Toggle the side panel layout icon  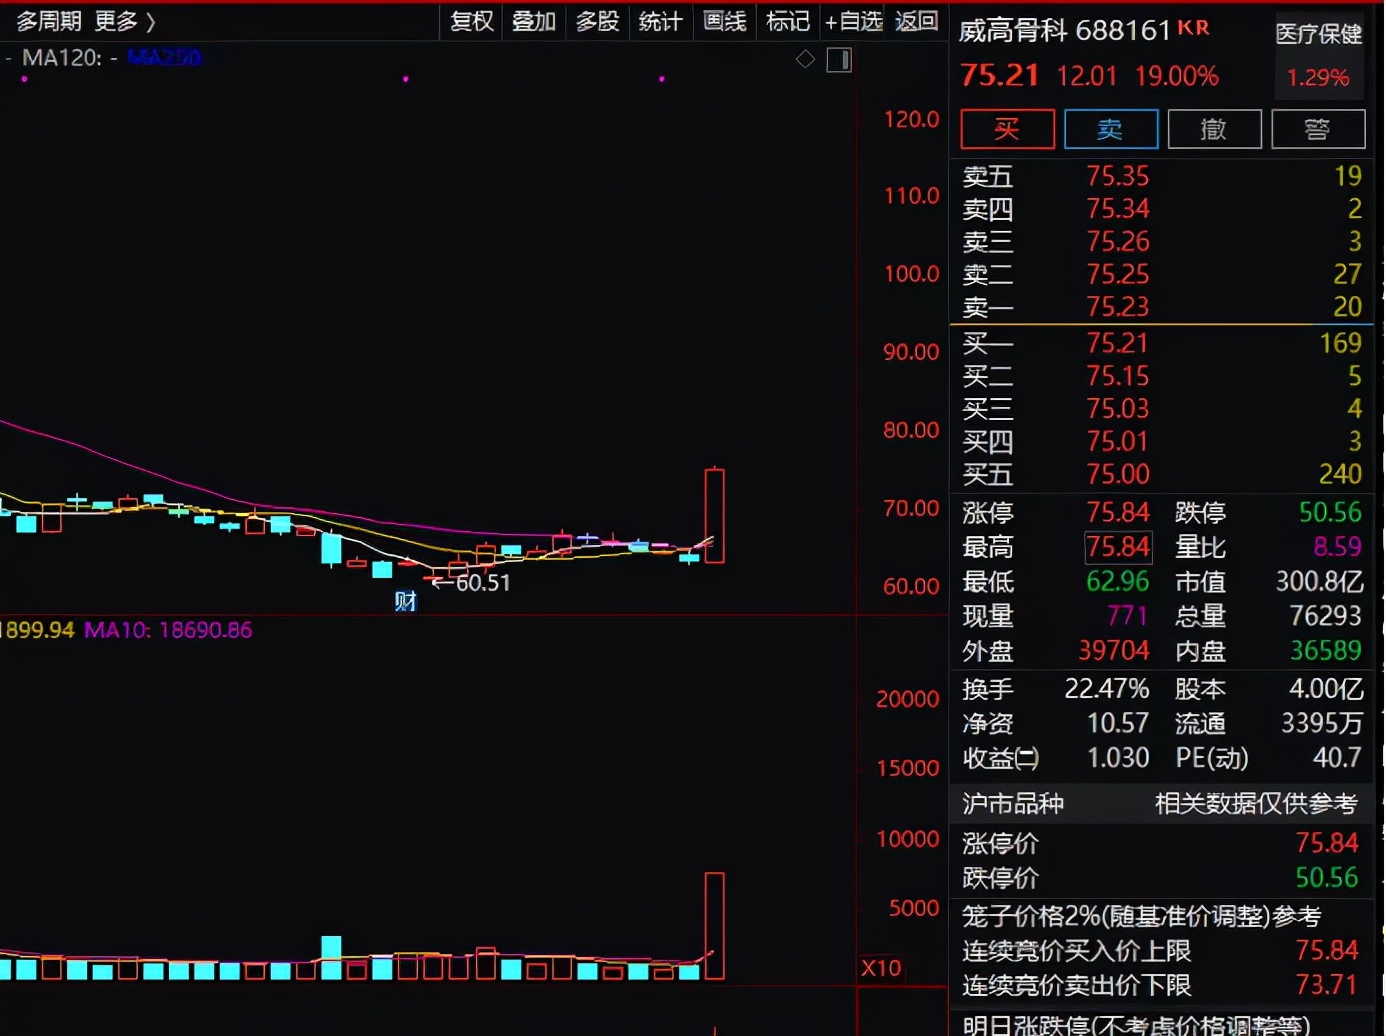point(839,60)
